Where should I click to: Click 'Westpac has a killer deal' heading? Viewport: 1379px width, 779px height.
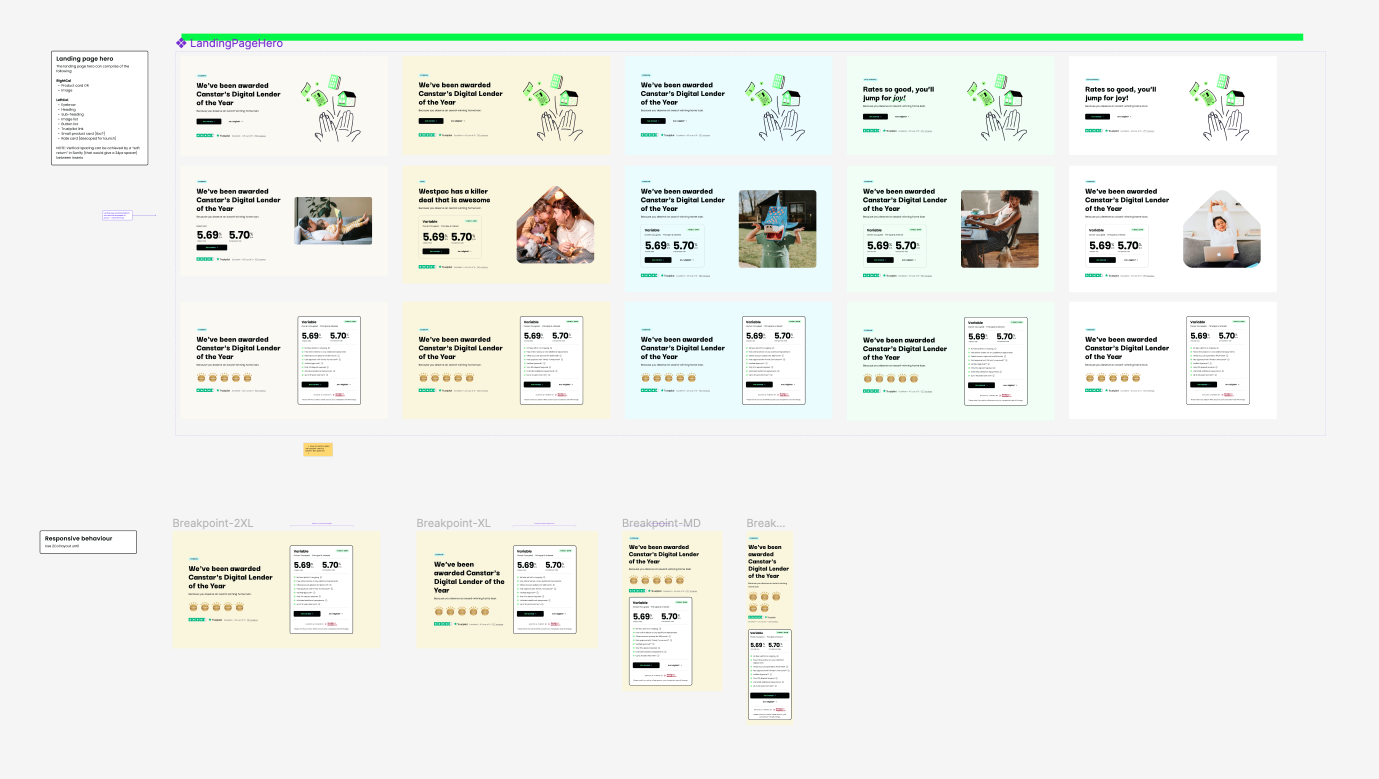(455, 195)
